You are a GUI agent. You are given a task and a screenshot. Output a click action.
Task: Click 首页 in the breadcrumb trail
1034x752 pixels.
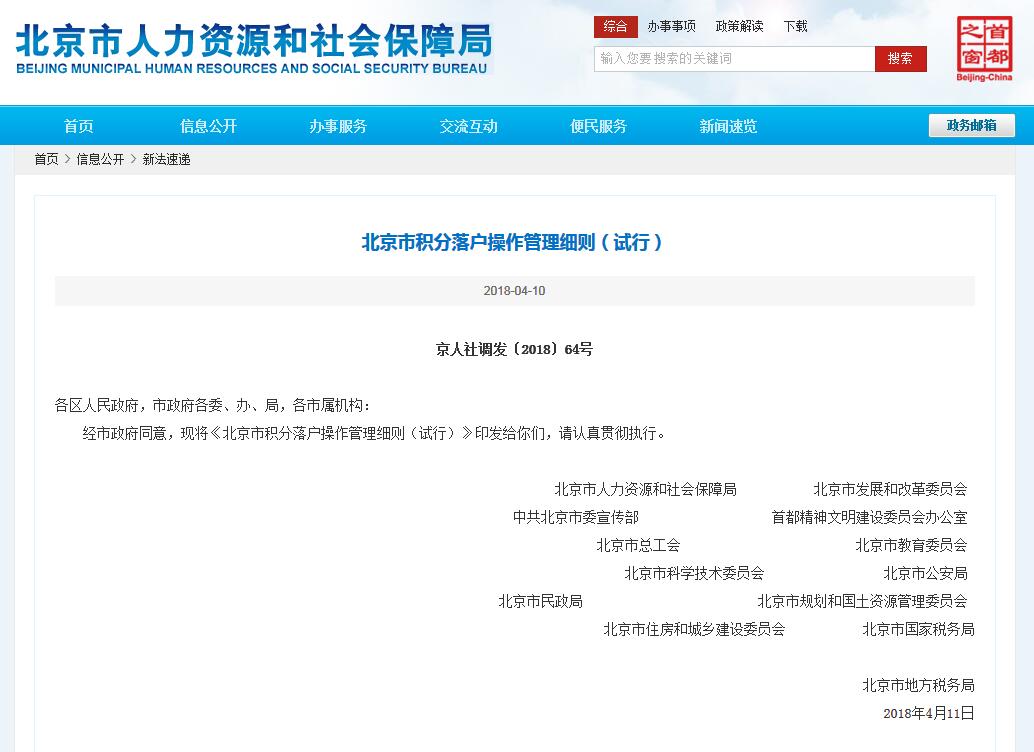coord(46,159)
